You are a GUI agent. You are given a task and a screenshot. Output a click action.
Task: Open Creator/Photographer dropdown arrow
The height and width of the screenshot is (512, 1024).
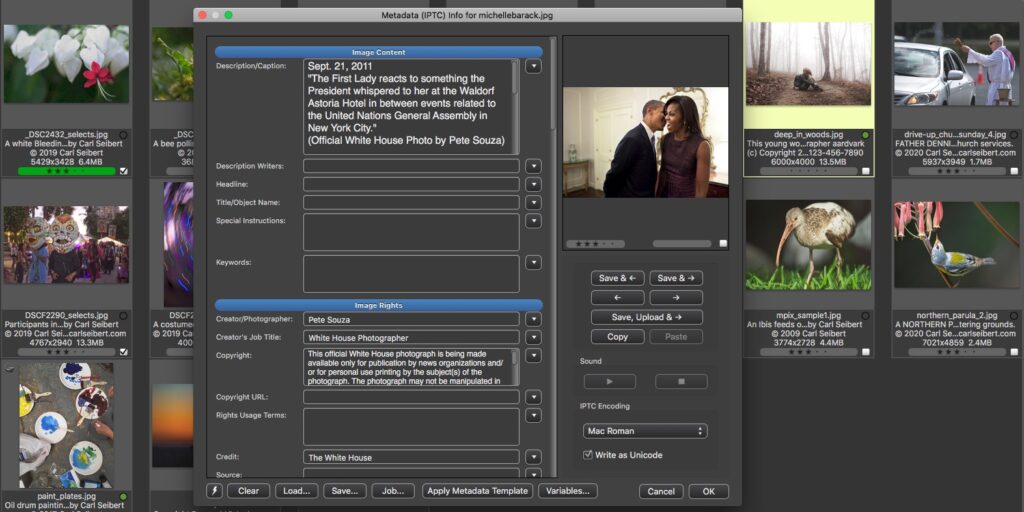click(x=534, y=319)
